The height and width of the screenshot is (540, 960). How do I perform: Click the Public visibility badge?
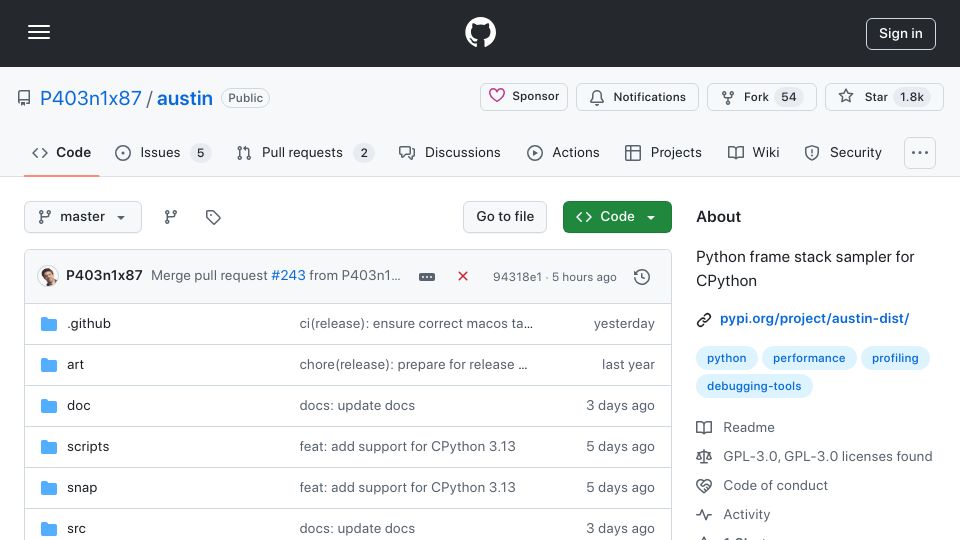click(246, 98)
